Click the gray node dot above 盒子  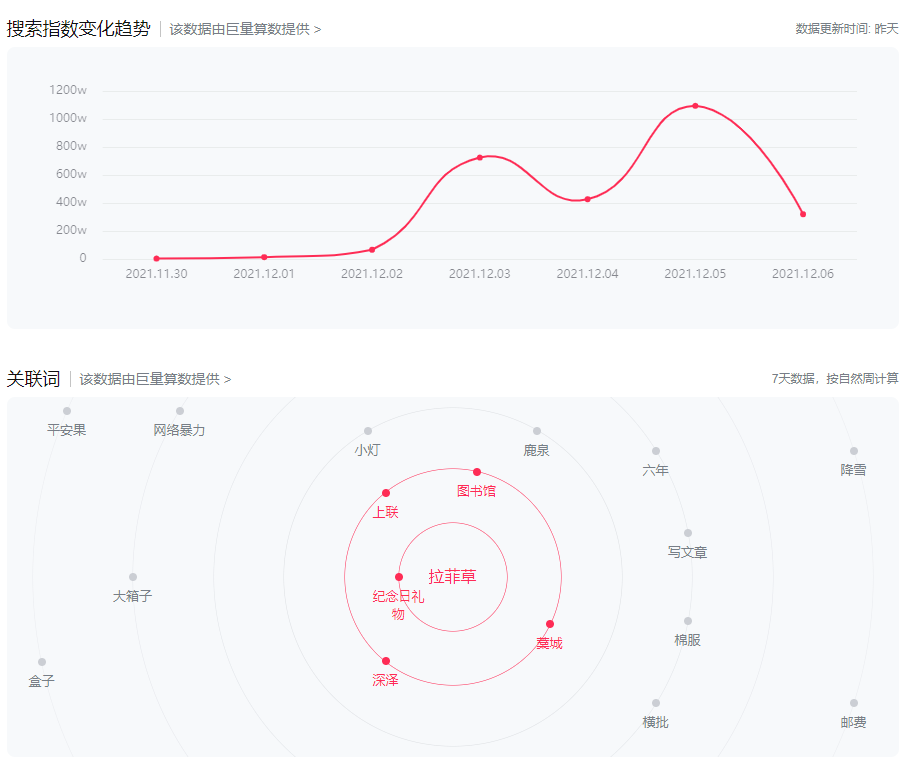(x=42, y=662)
